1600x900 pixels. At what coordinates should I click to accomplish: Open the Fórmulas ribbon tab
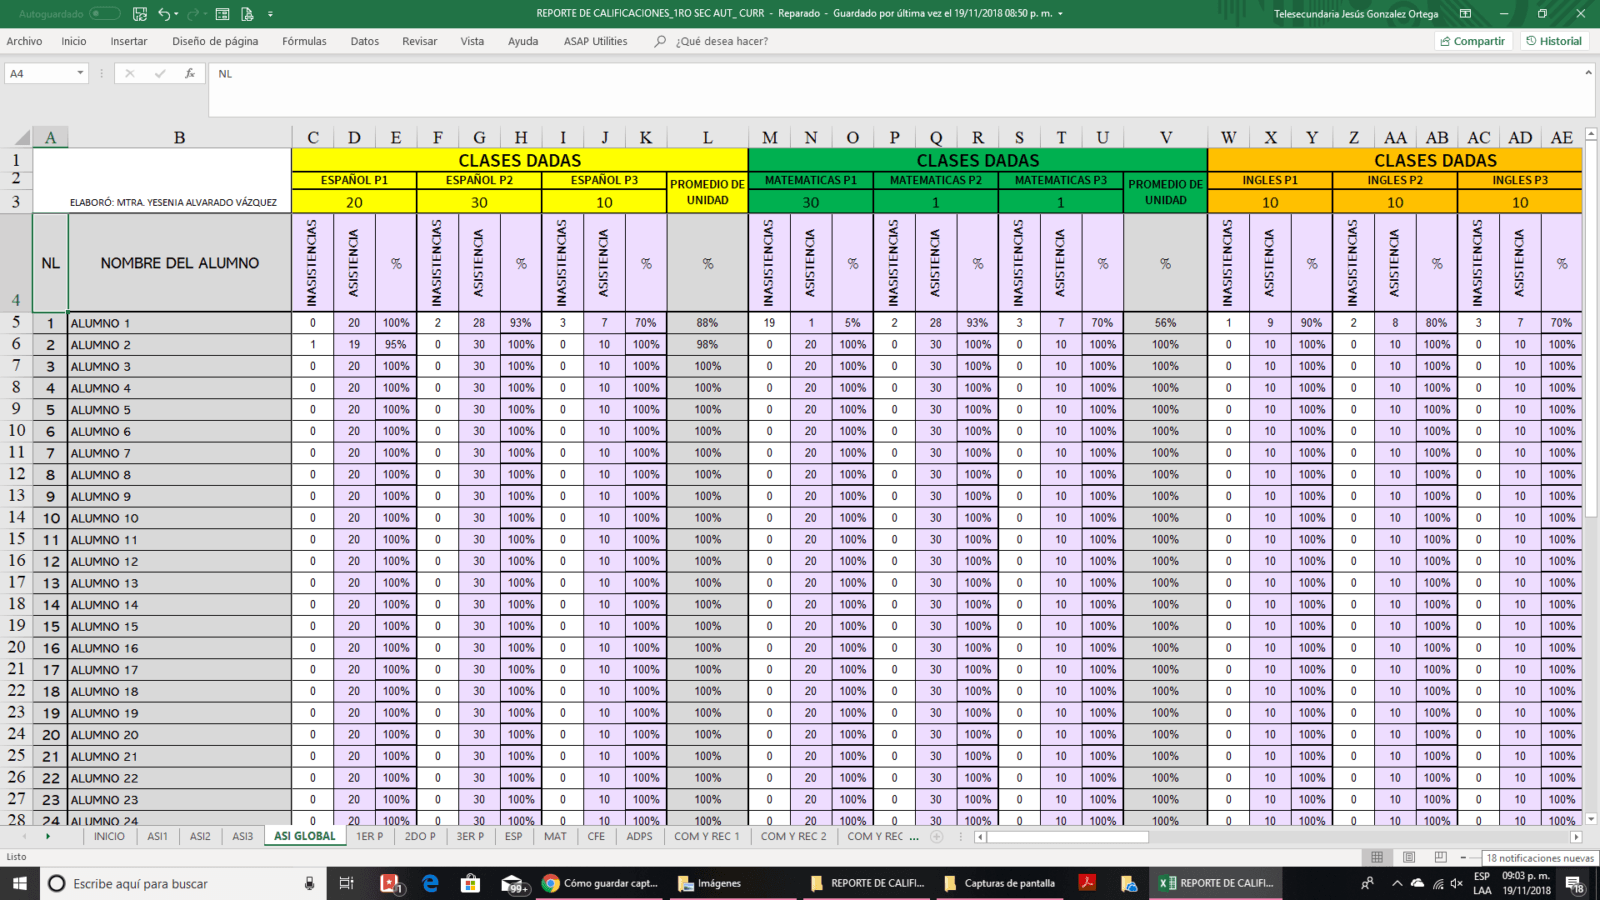click(304, 41)
